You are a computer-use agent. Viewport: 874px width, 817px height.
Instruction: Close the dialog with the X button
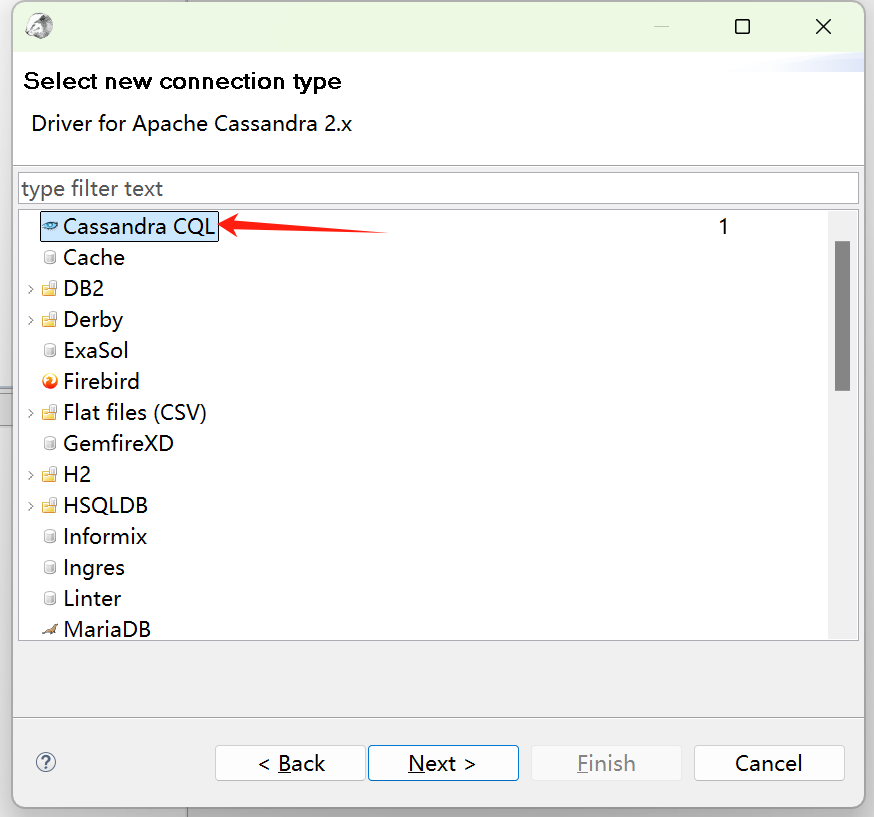[823, 26]
